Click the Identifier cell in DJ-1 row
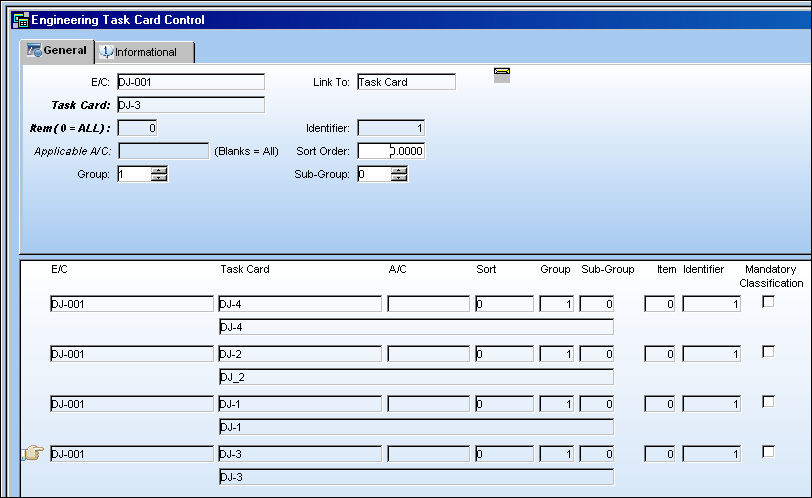This screenshot has width=812, height=498. 712,404
